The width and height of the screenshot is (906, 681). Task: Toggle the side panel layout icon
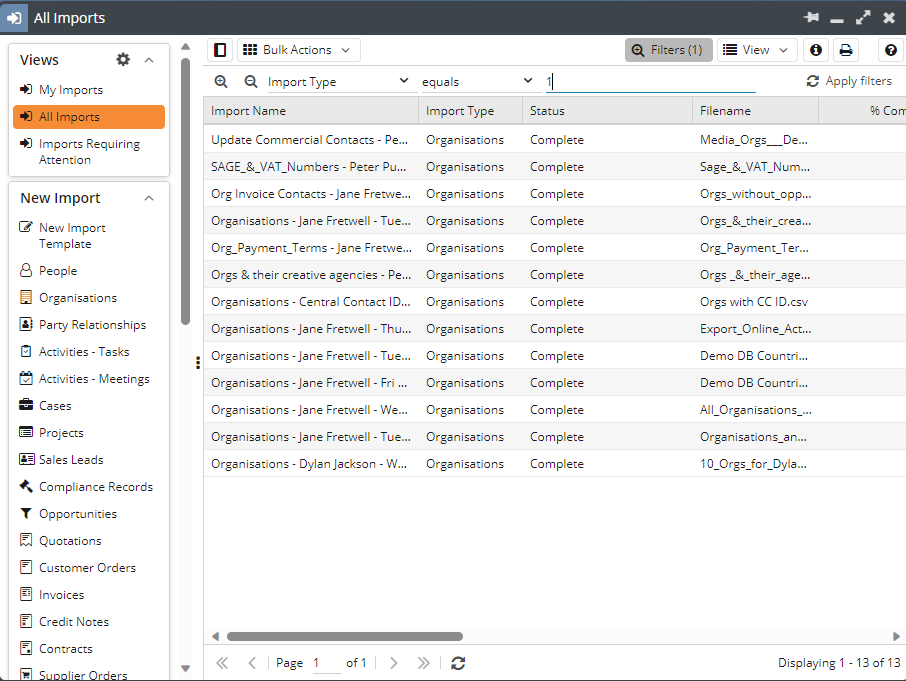(x=220, y=50)
